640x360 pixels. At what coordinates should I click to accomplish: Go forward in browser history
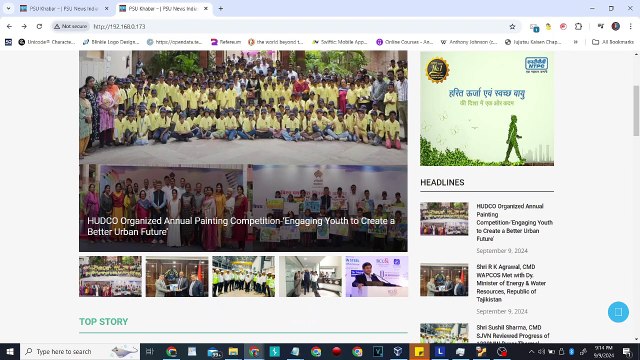[x=24, y=27]
